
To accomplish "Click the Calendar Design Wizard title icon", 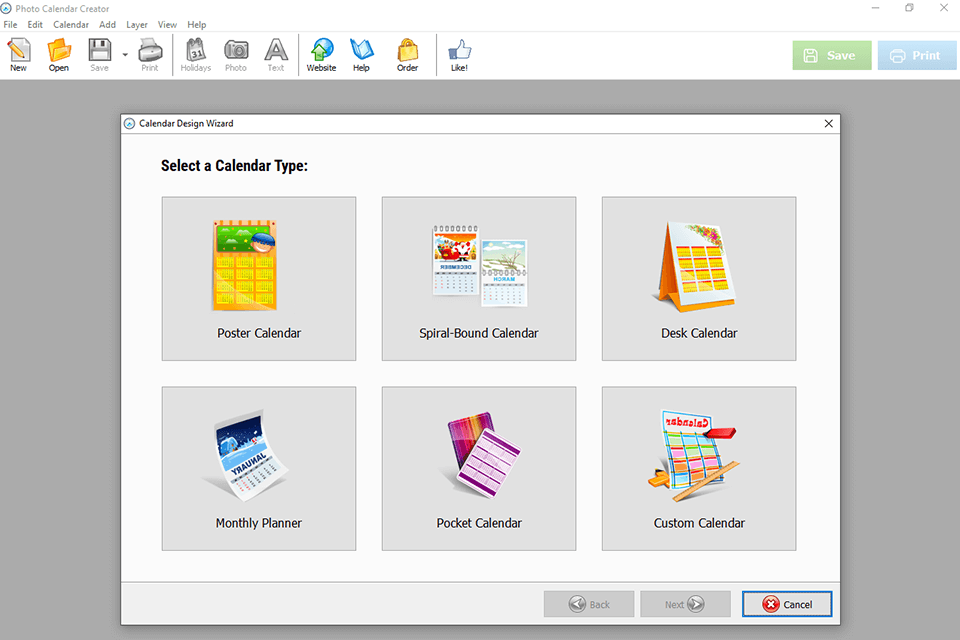I will [129, 124].
